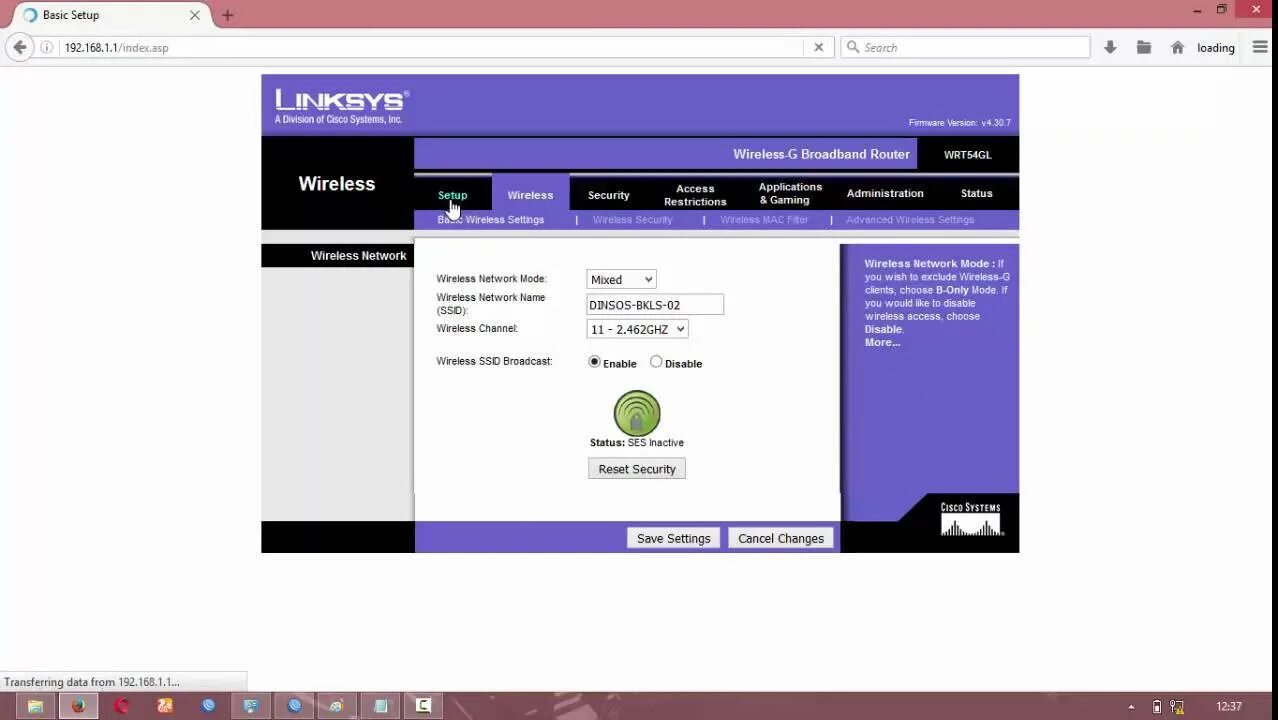Viewport: 1278px width, 720px height.
Task: Click the green SES SecureEasySetup icon
Action: (x=637, y=413)
